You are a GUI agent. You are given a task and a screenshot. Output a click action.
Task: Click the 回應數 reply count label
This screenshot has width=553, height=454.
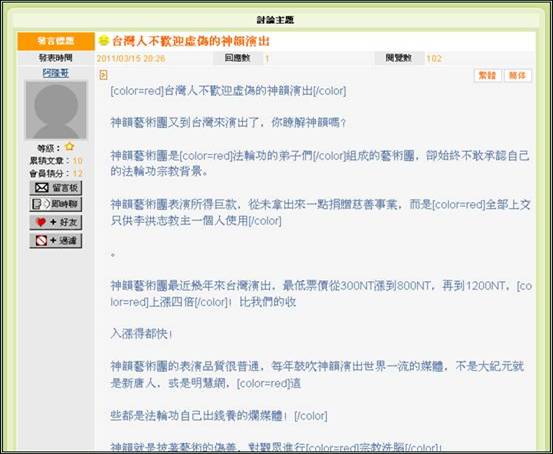pos(238,58)
